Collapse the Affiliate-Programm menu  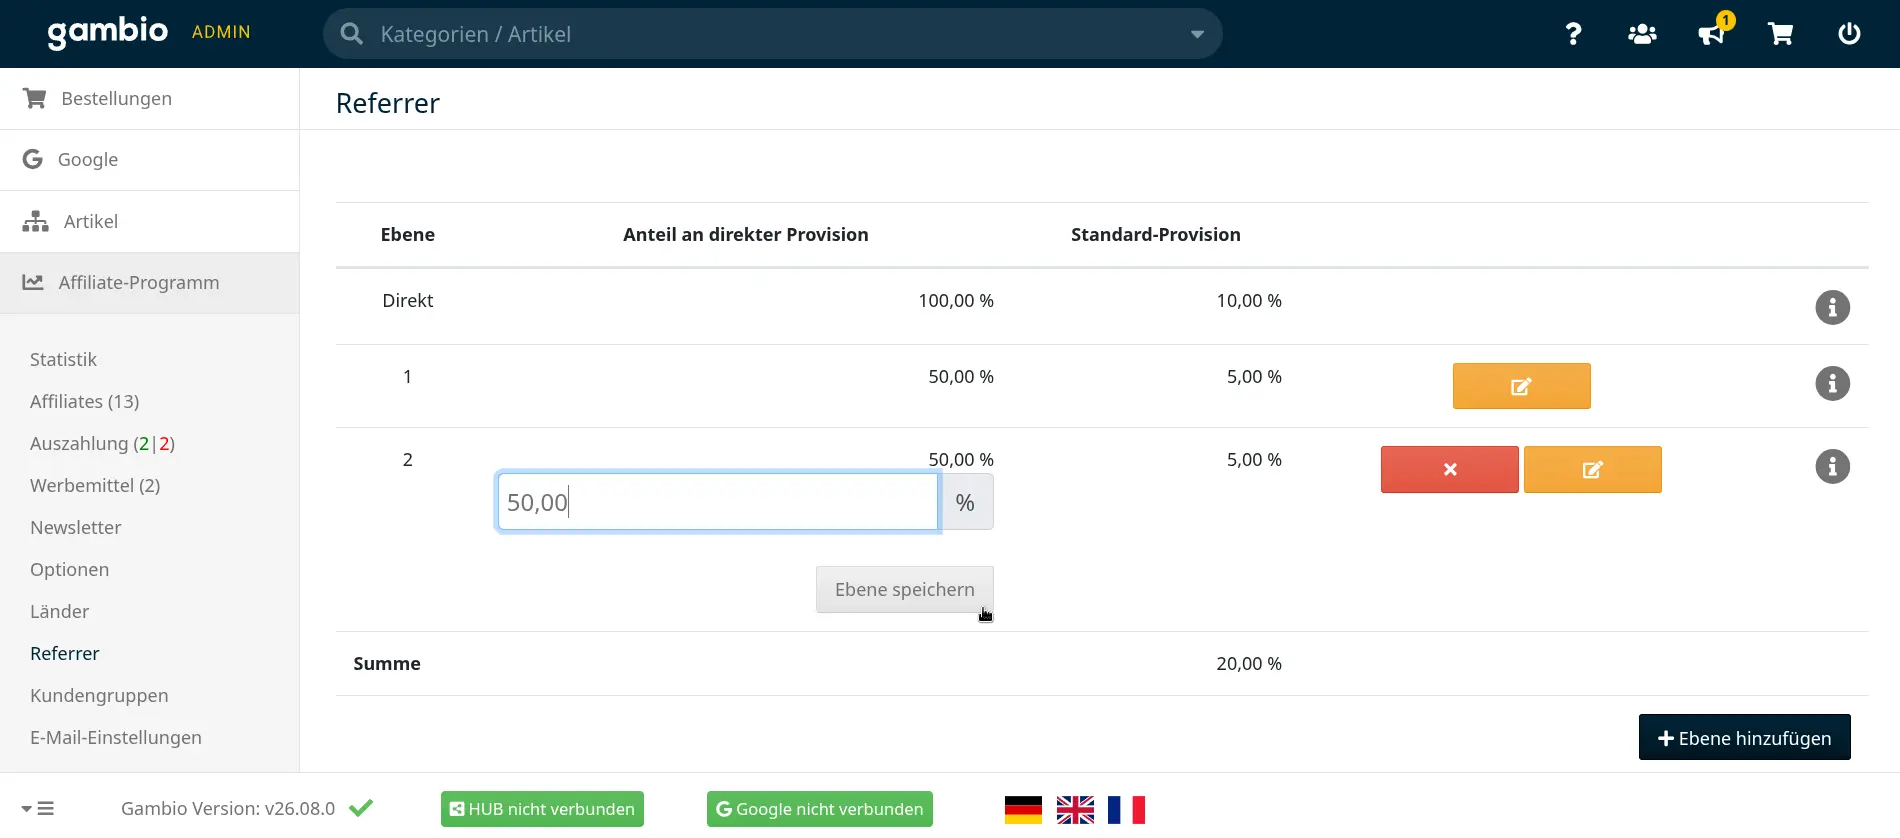coord(149,283)
